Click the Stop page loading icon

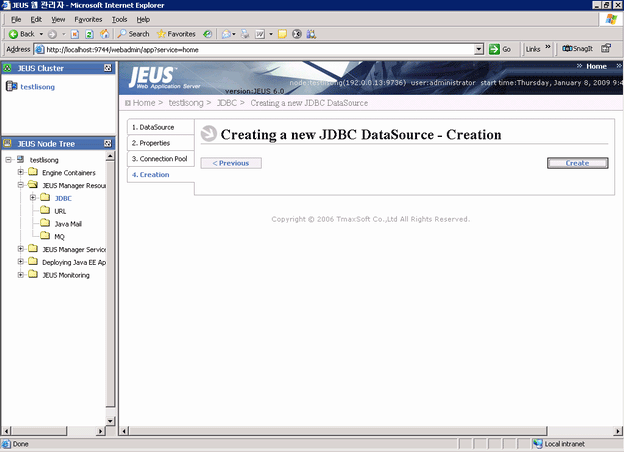coord(74,34)
